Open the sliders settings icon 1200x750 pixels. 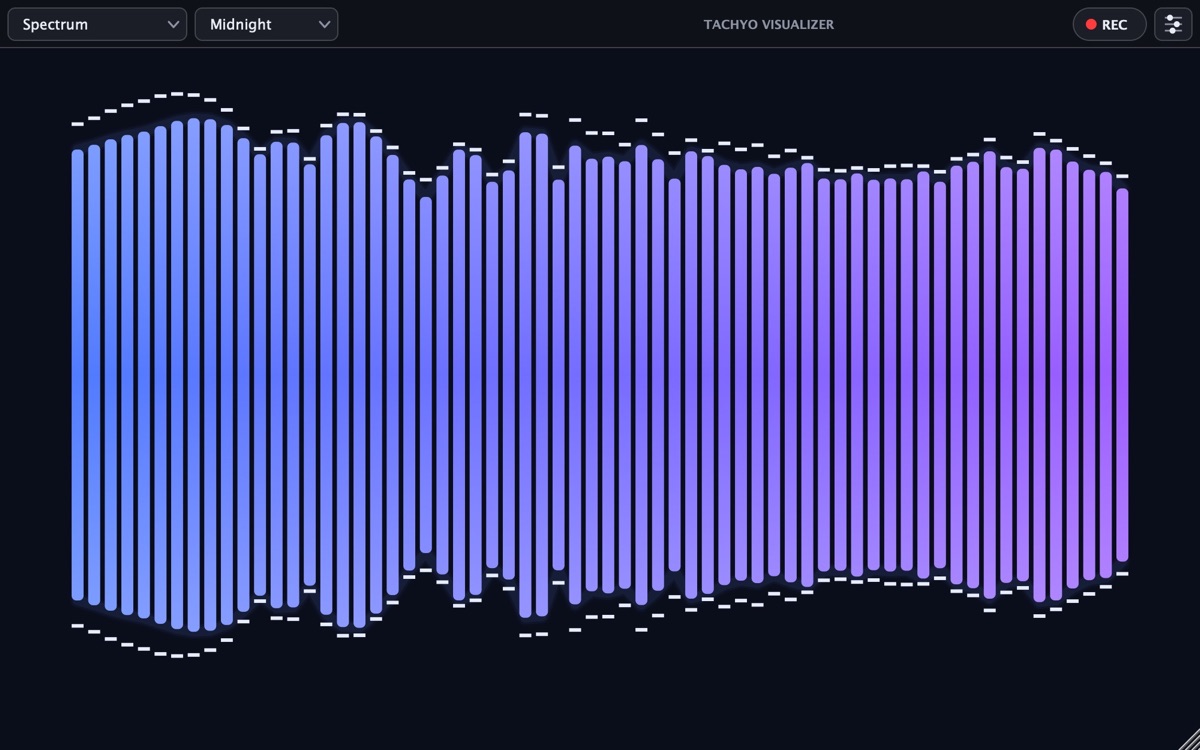pyautogui.click(x=1173, y=24)
